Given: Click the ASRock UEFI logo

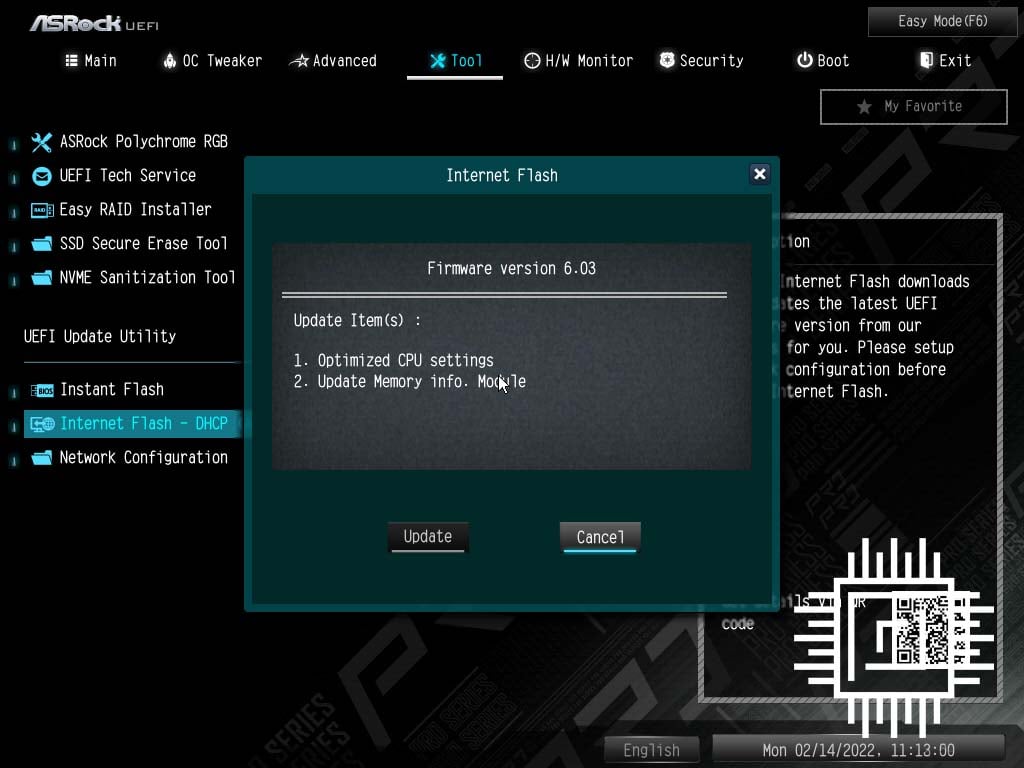Looking at the screenshot, I should click(x=94, y=24).
